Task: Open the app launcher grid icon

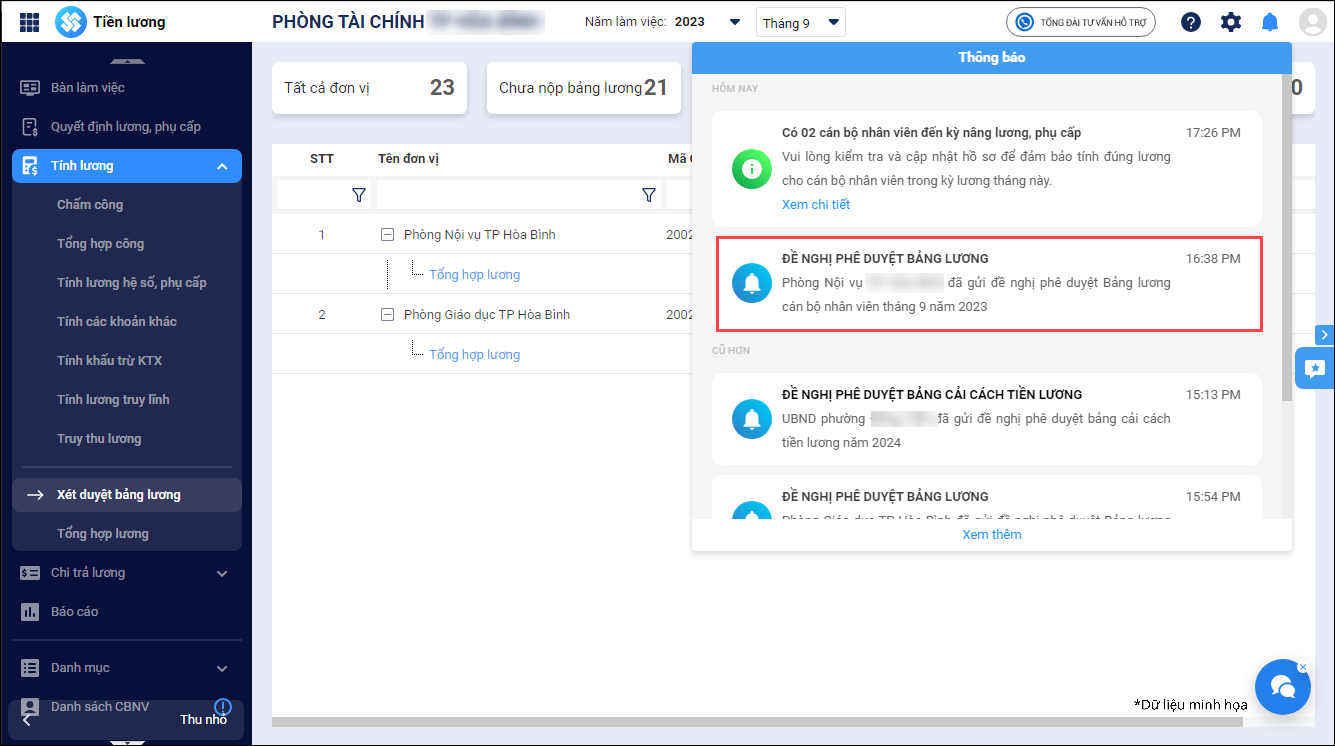Action: pos(29,22)
